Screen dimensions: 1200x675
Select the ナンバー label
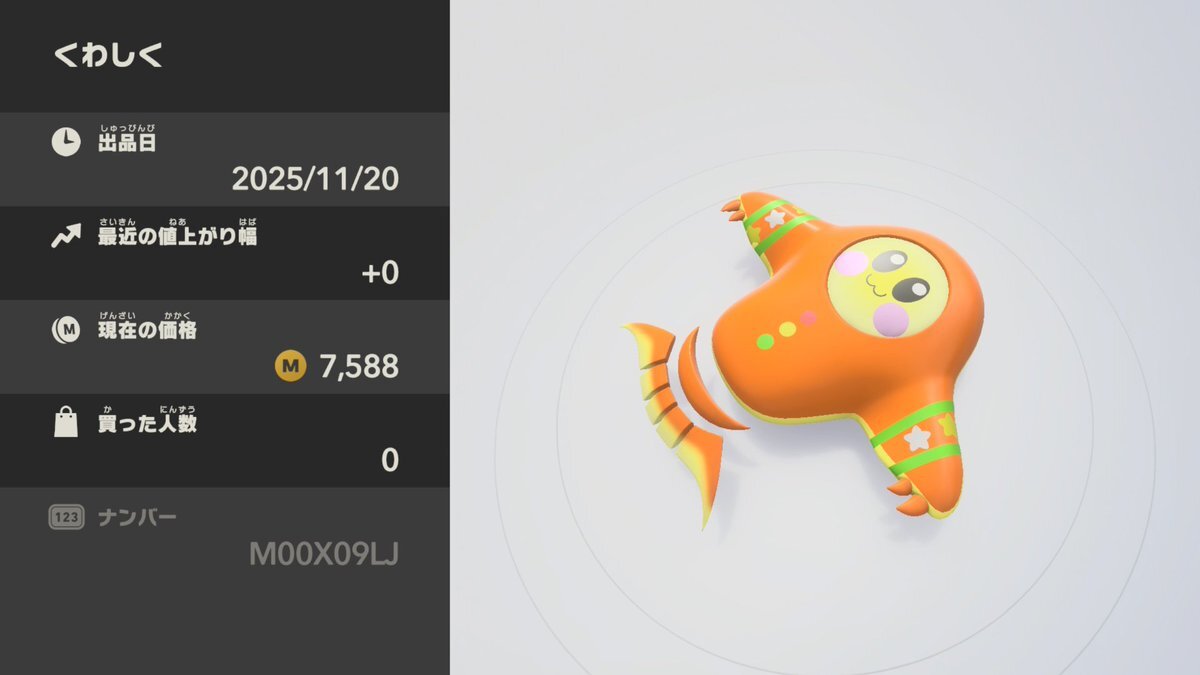(137, 517)
